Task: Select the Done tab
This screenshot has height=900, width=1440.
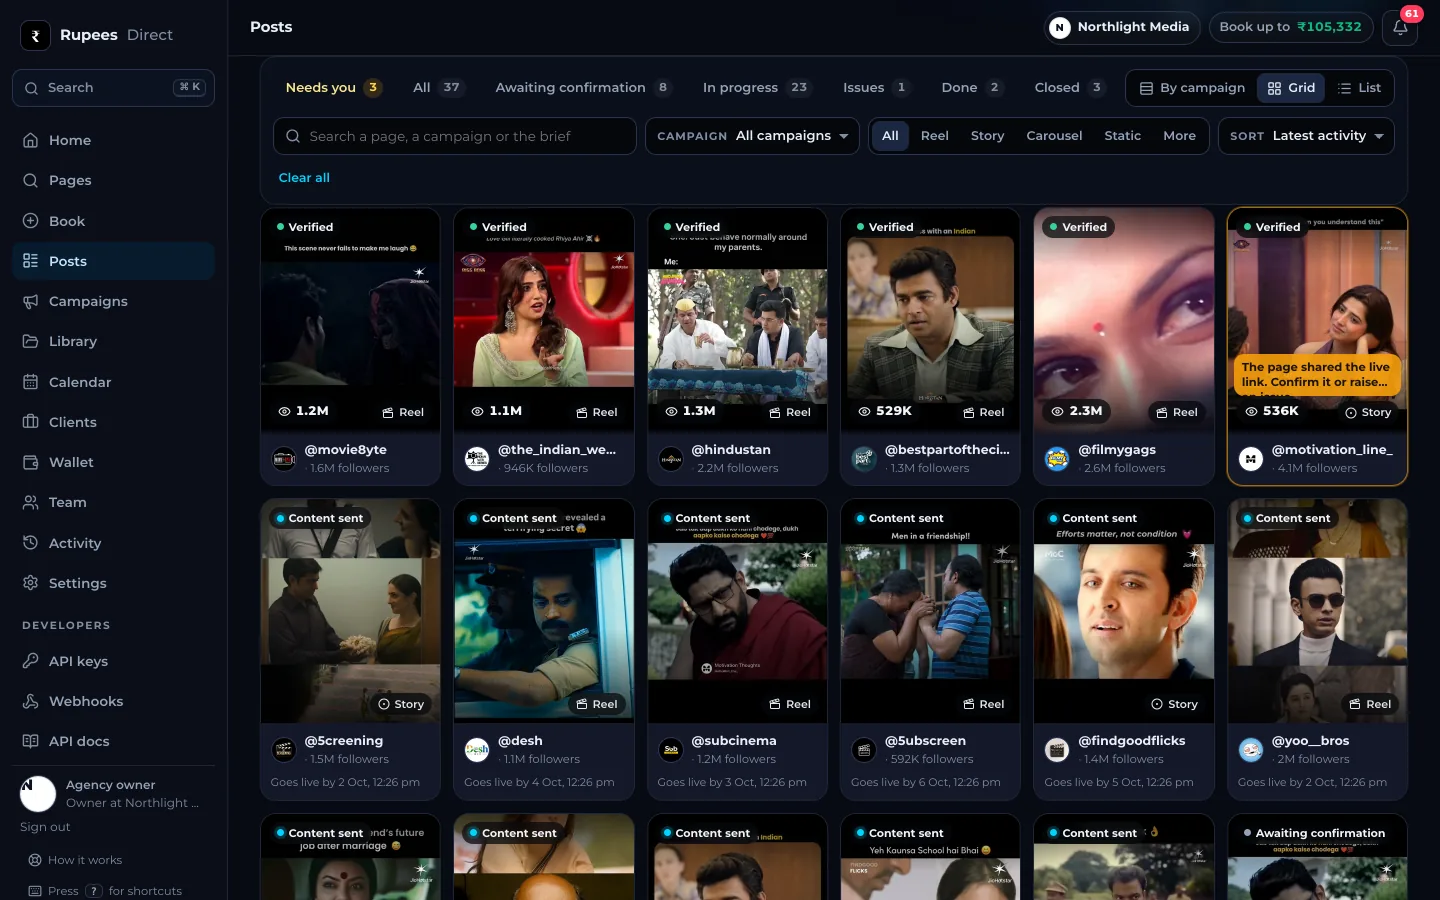Action: pyautogui.click(x=971, y=88)
